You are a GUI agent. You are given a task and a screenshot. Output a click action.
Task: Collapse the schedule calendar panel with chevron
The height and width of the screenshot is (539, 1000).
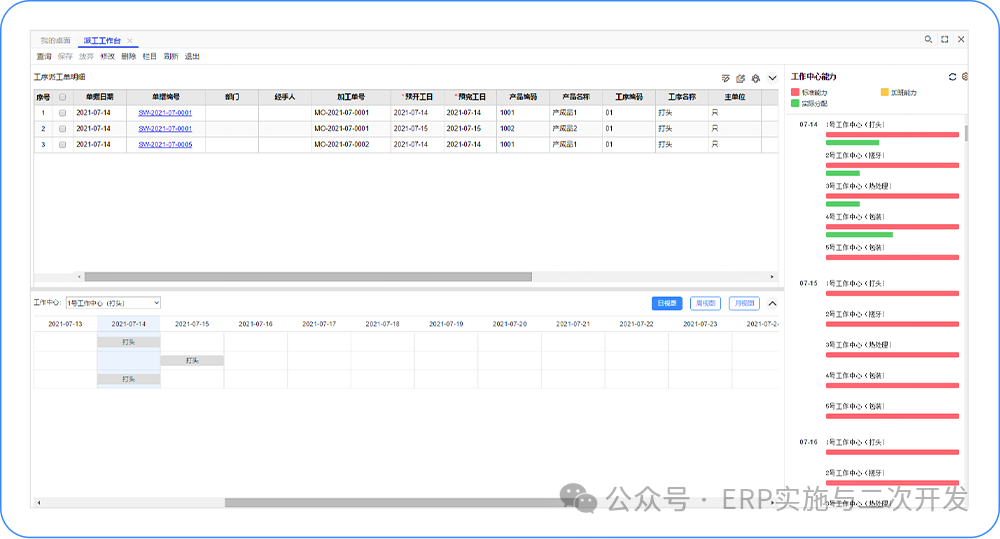coord(772,303)
